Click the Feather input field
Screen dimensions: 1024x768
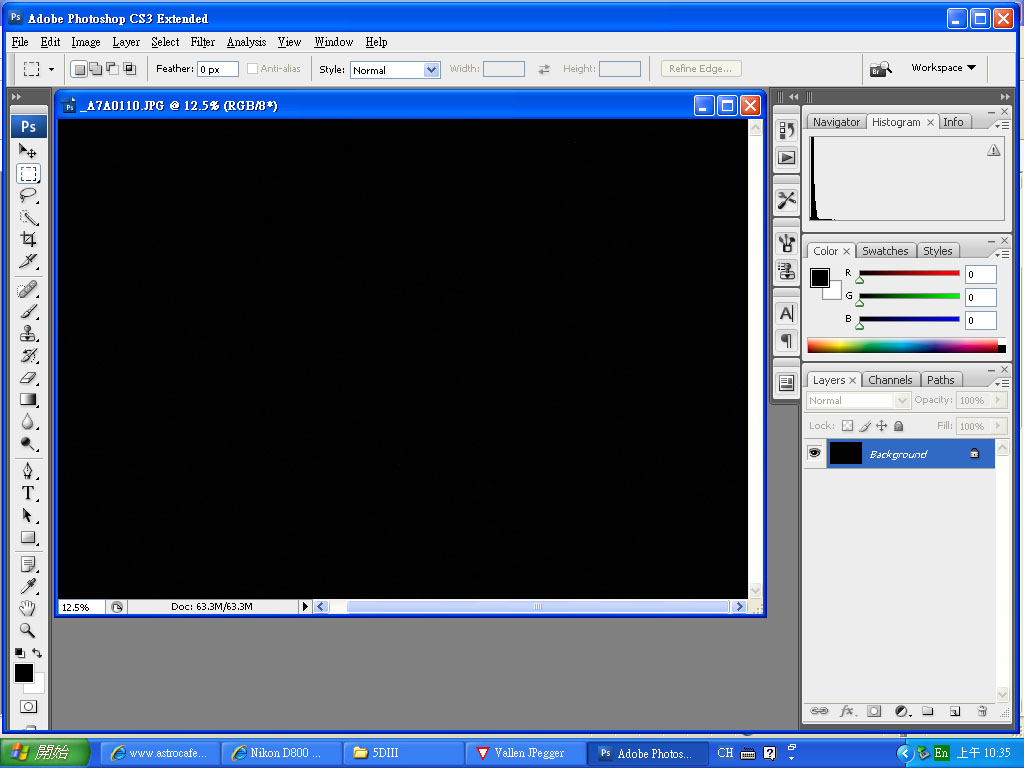point(217,70)
